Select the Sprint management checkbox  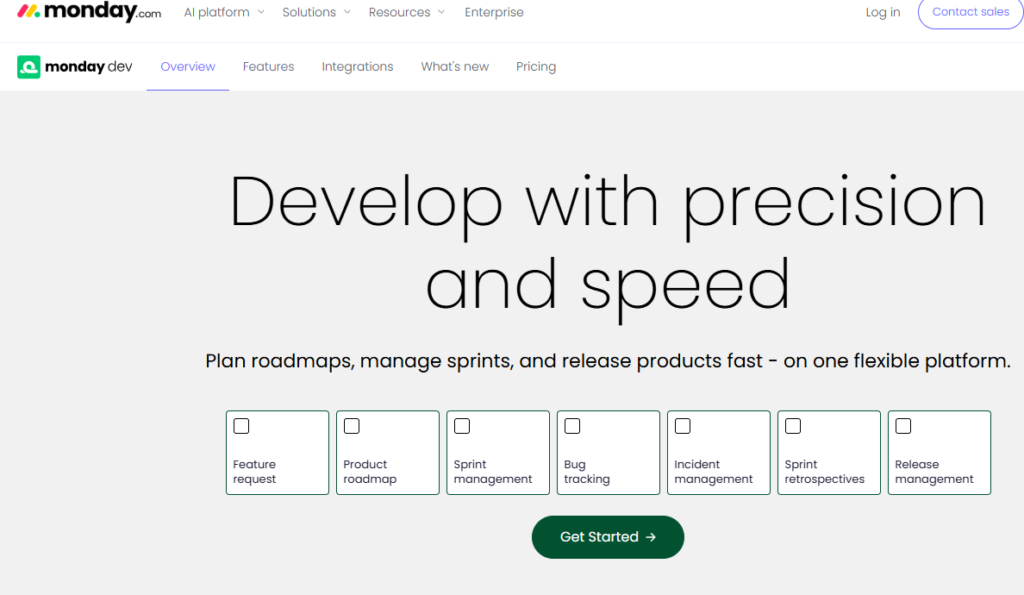coord(462,426)
